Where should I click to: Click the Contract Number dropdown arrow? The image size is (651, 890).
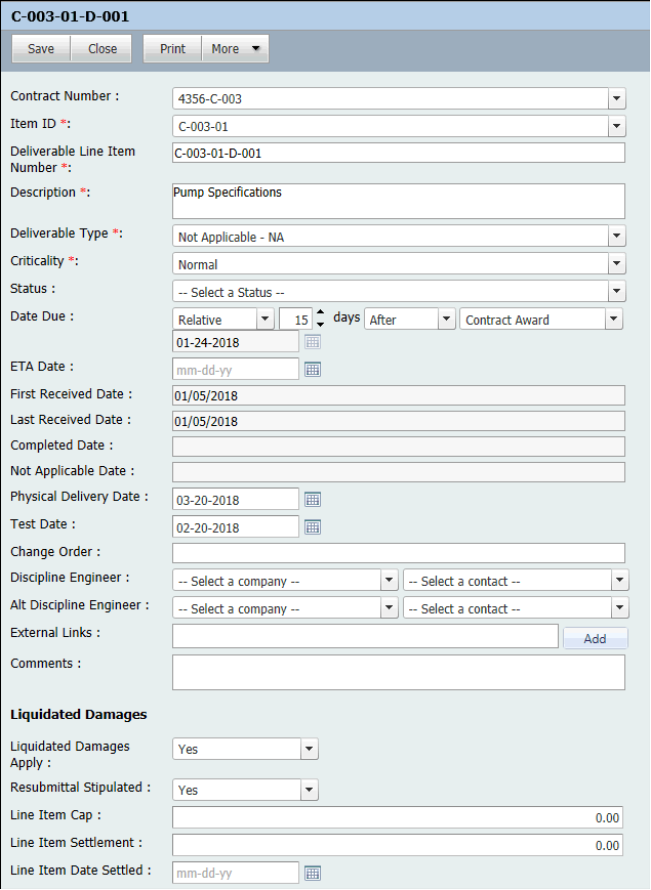point(617,97)
